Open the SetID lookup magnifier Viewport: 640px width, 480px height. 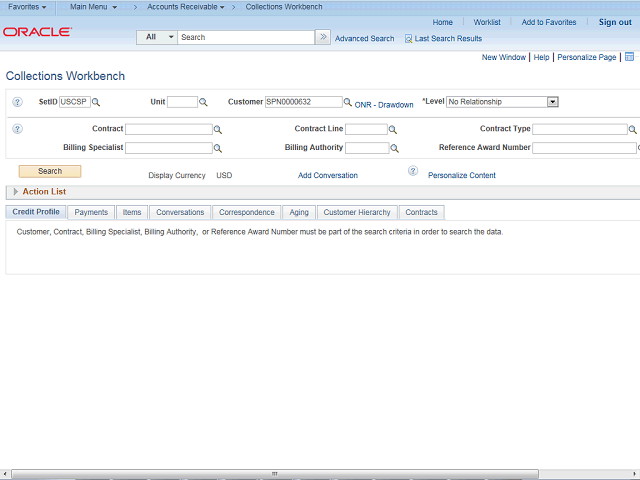(x=96, y=102)
